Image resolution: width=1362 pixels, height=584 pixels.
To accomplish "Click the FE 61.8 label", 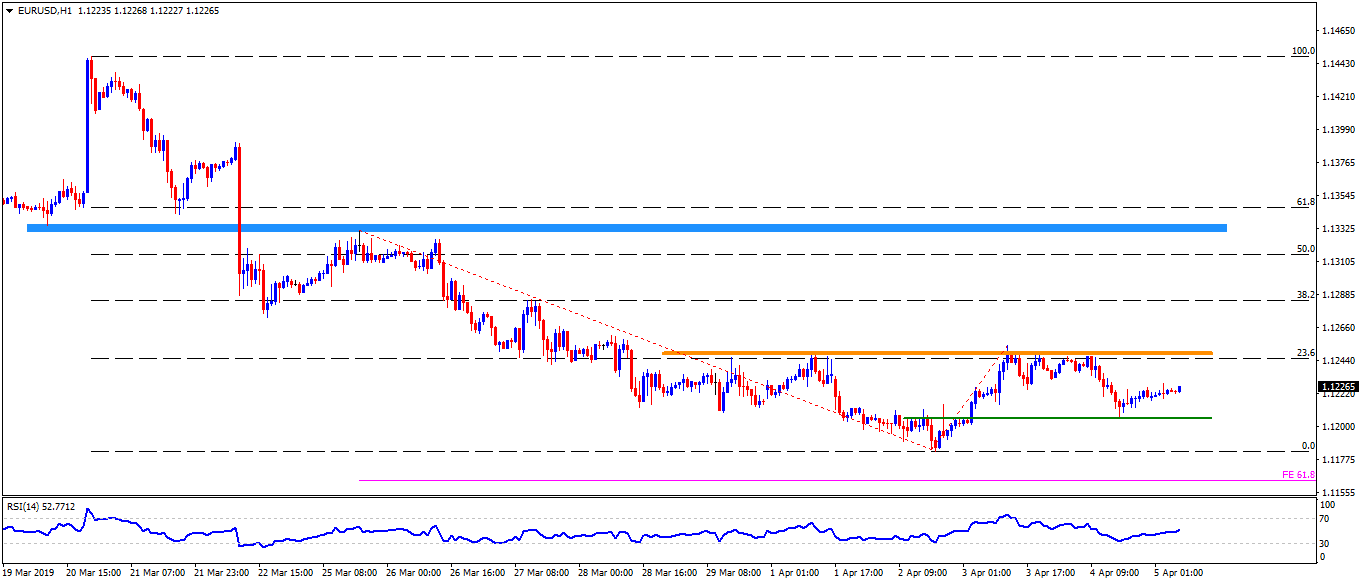I will (x=1297, y=475).
